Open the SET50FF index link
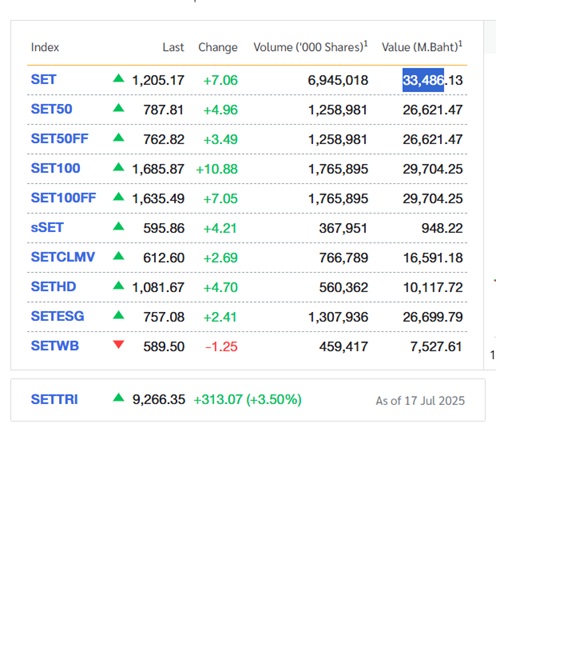The image size is (570, 653). (60, 139)
